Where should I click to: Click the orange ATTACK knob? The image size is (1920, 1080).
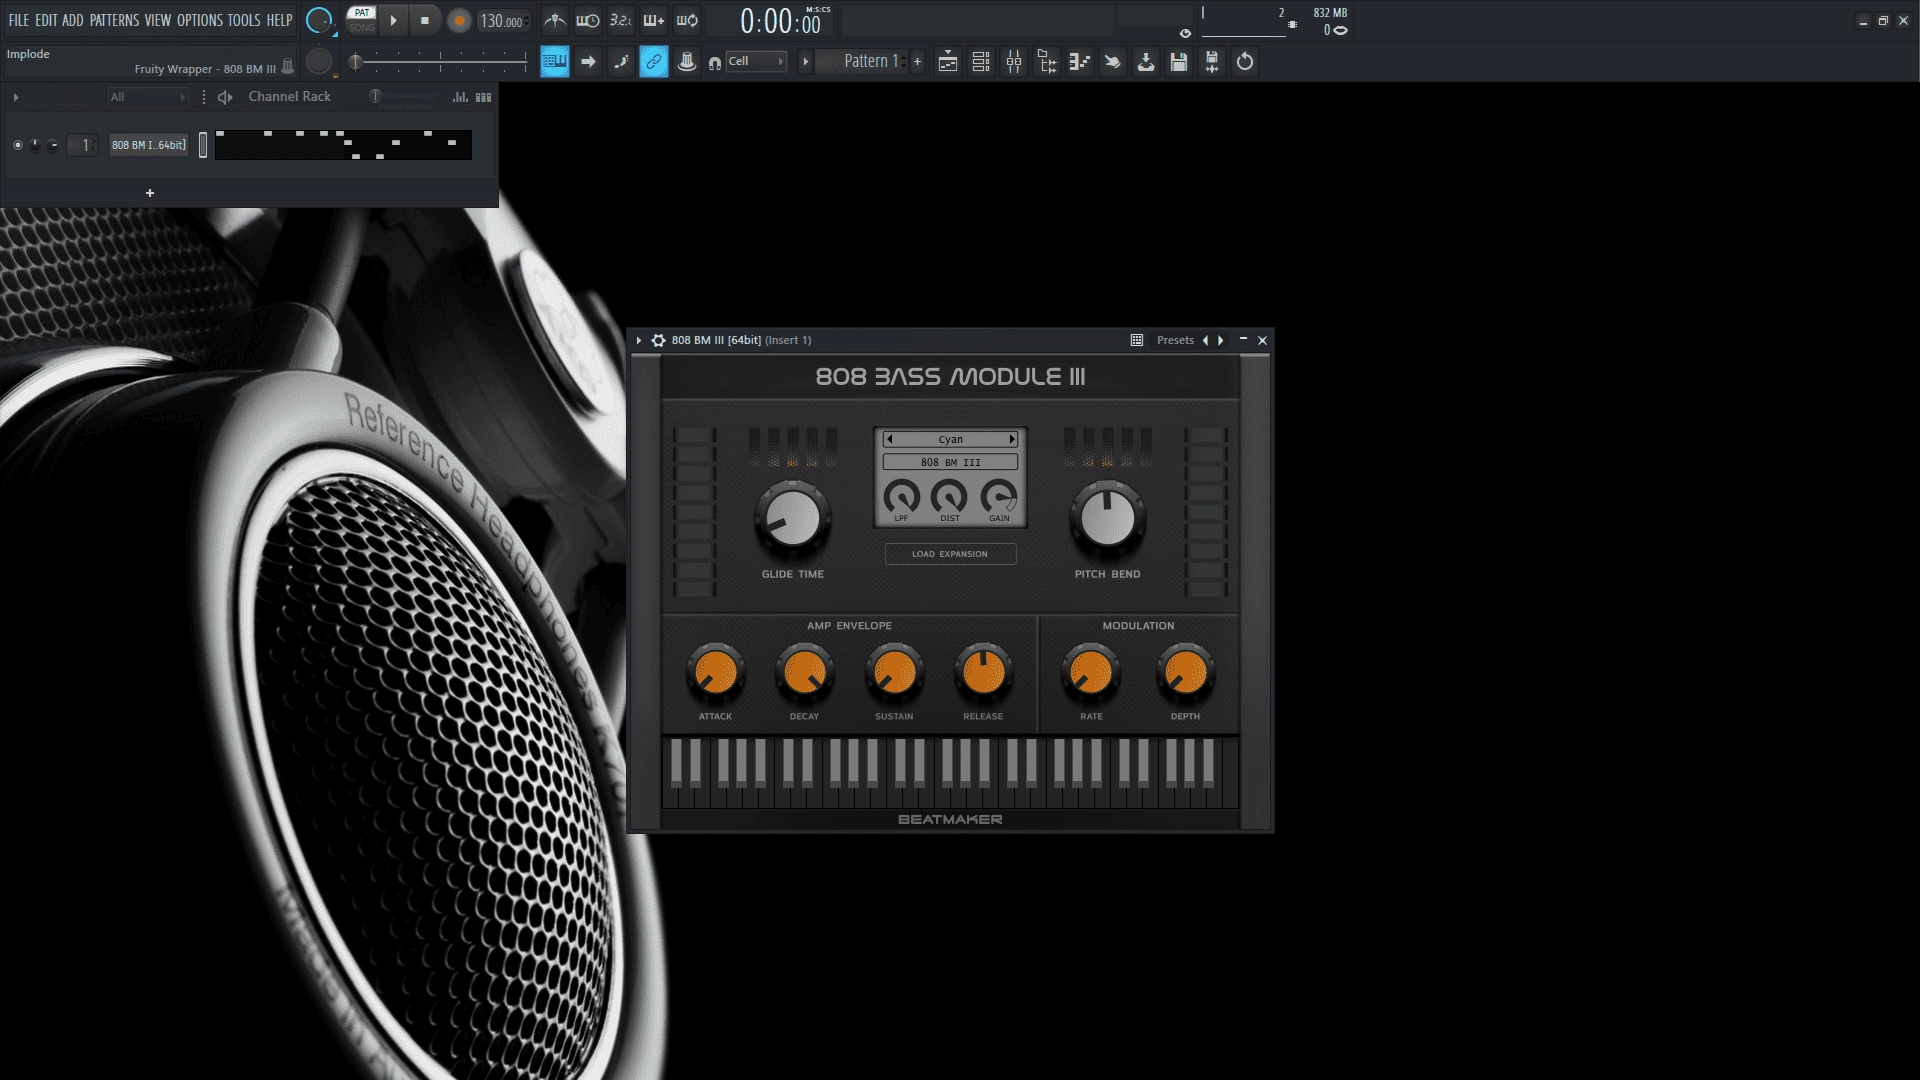pyautogui.click(x=715, y=673)
